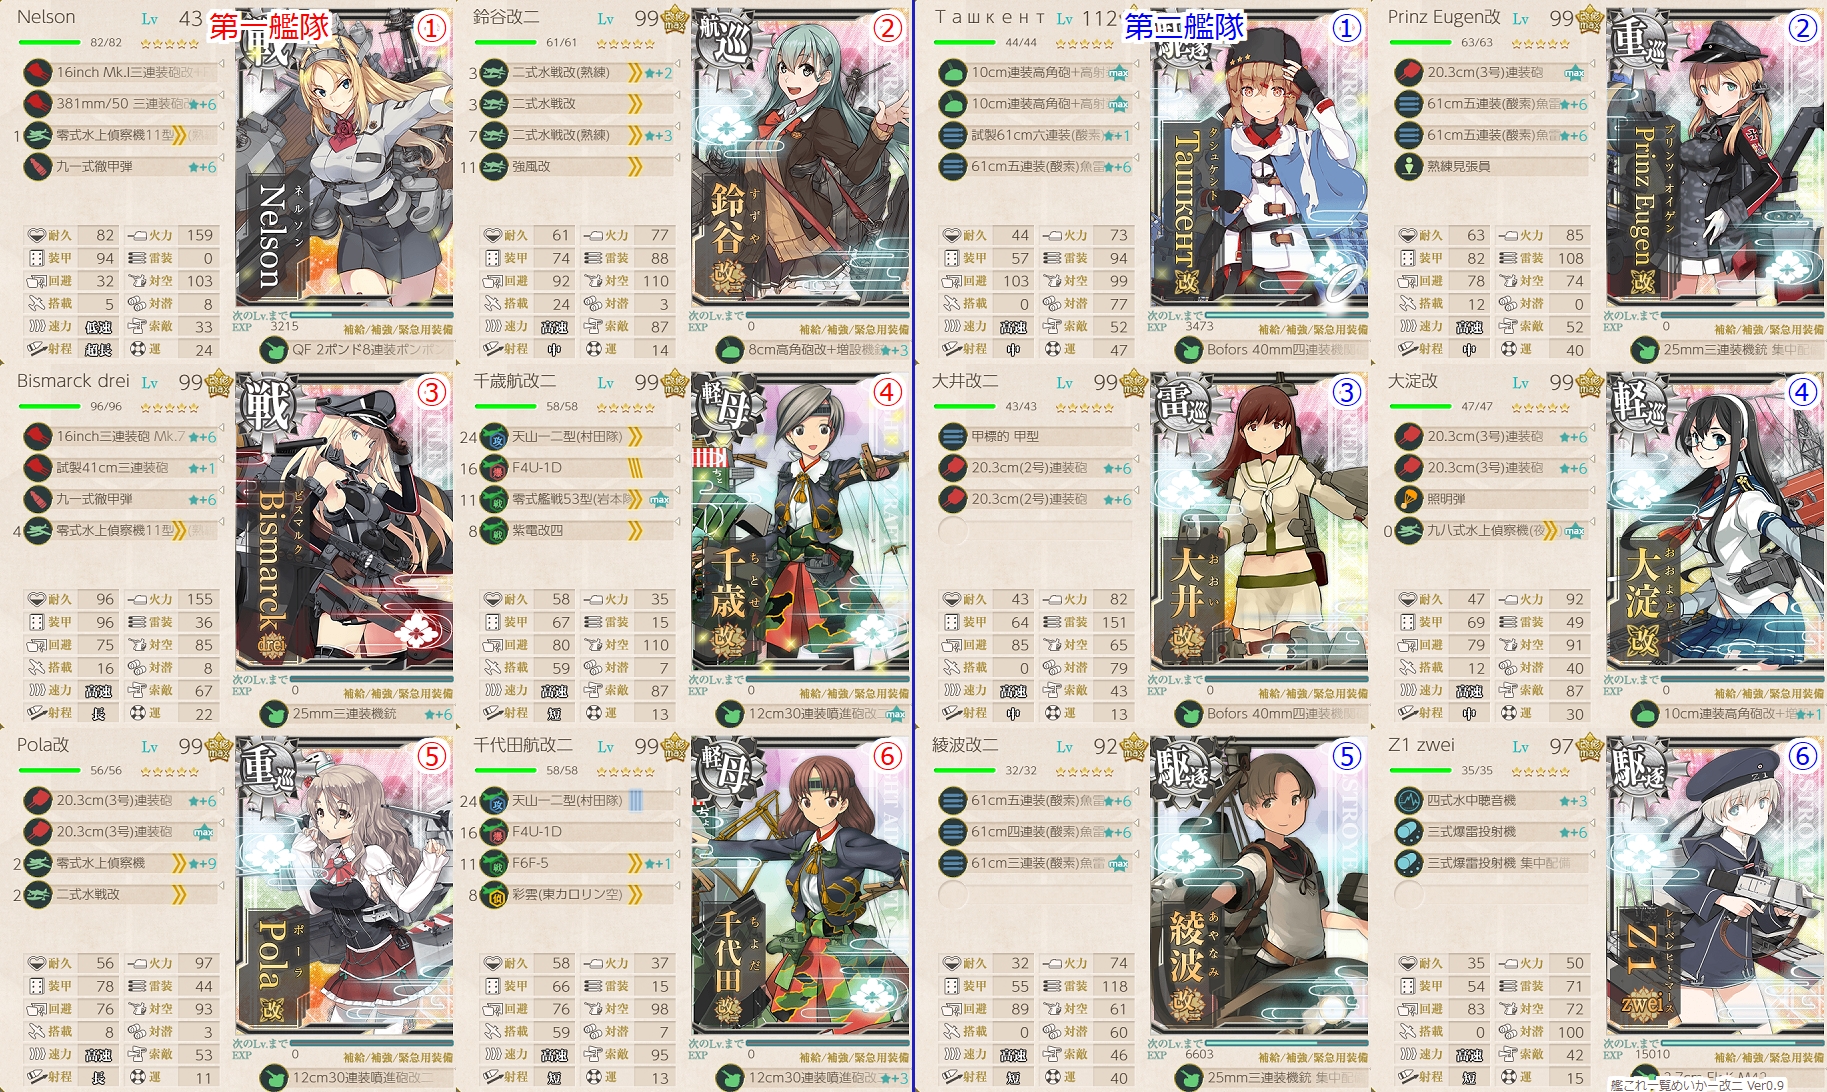Click the 第一艦隊 first fleet label
The height and width of the screenshot is (1092, 1827).
click(x=270, y=26)
